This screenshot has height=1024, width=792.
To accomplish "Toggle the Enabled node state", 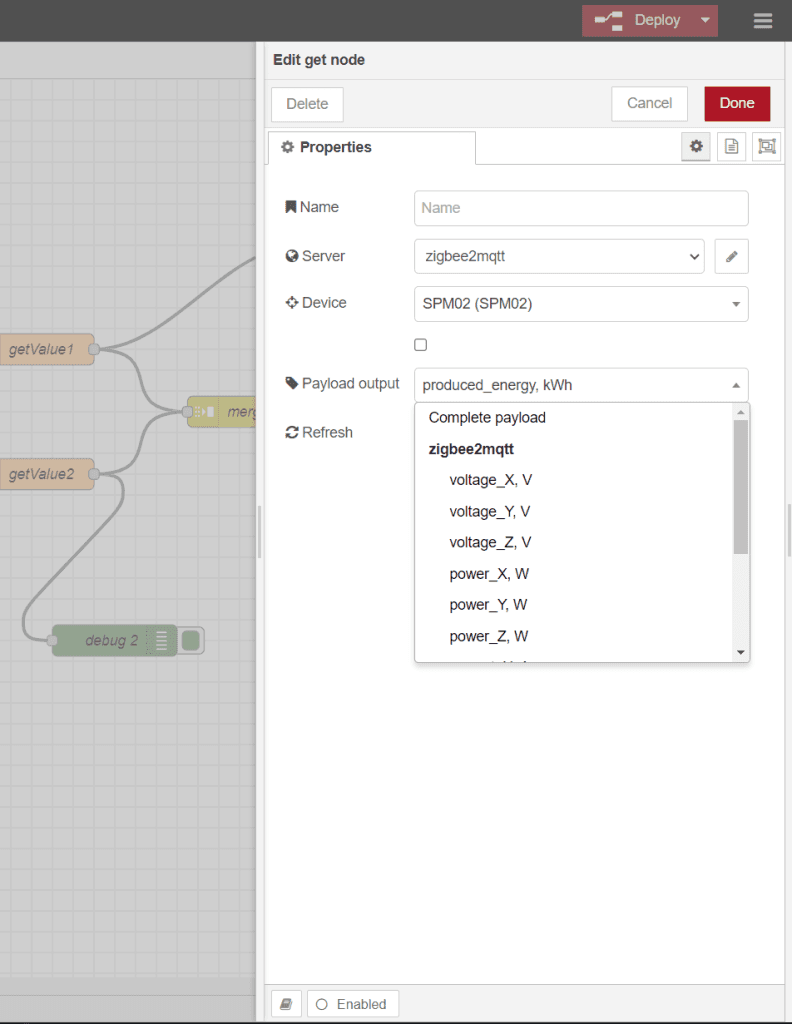I will coord(353,1004).
